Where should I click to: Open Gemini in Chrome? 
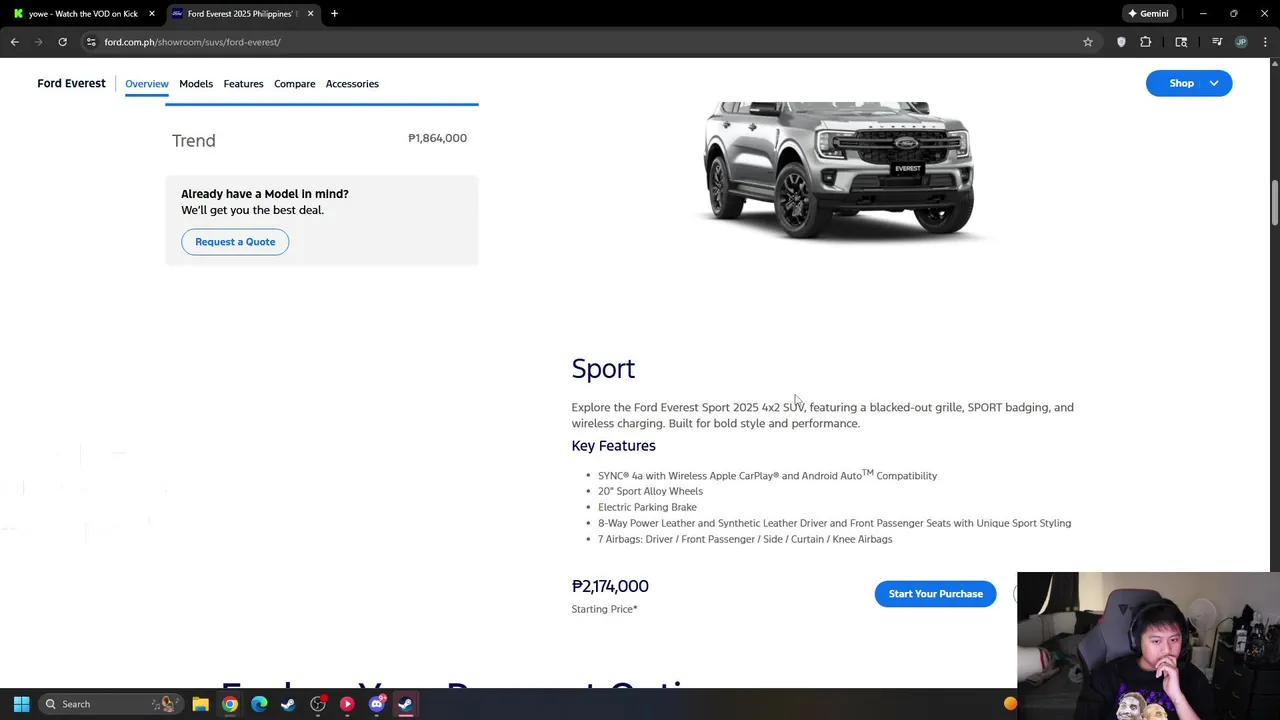[x=1148, y=14]
